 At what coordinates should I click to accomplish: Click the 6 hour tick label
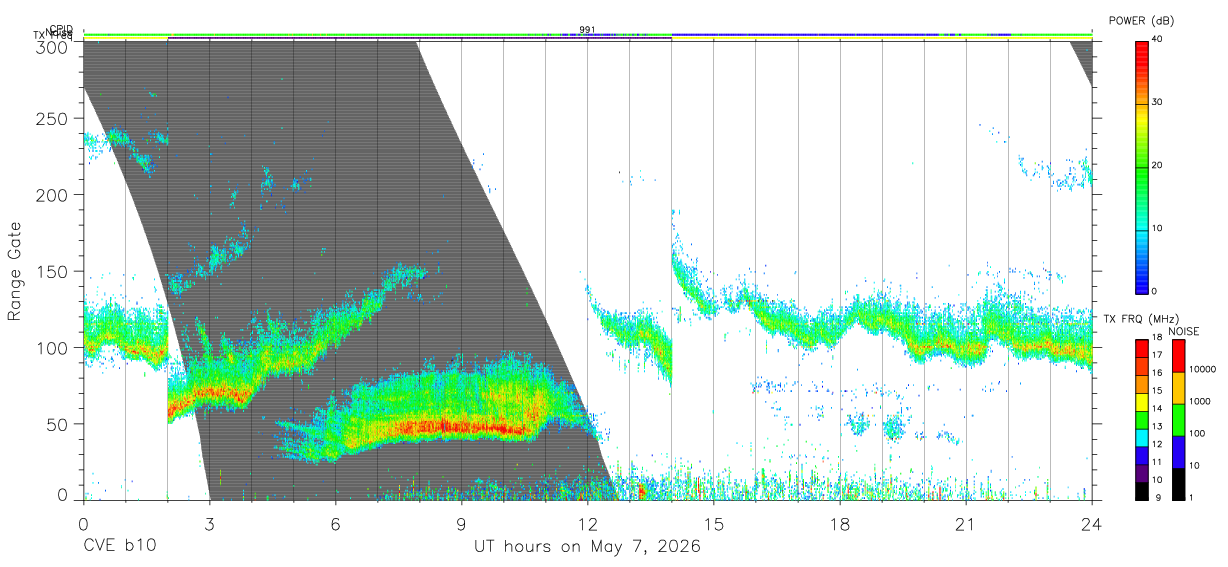[335, 524]
